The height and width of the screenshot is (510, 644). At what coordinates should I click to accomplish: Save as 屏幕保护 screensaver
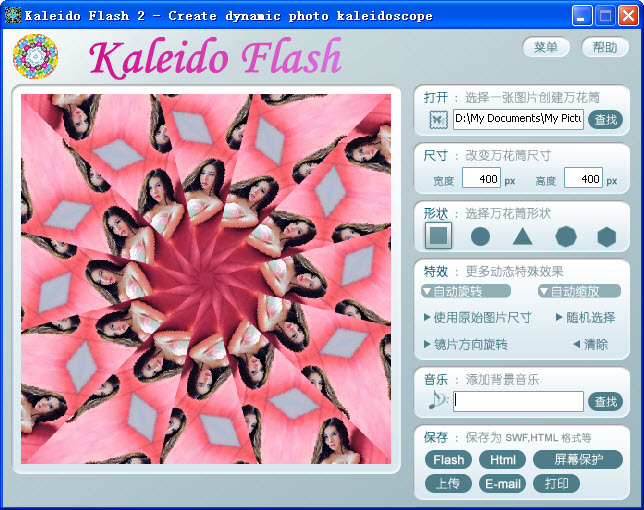coord(578,459)
